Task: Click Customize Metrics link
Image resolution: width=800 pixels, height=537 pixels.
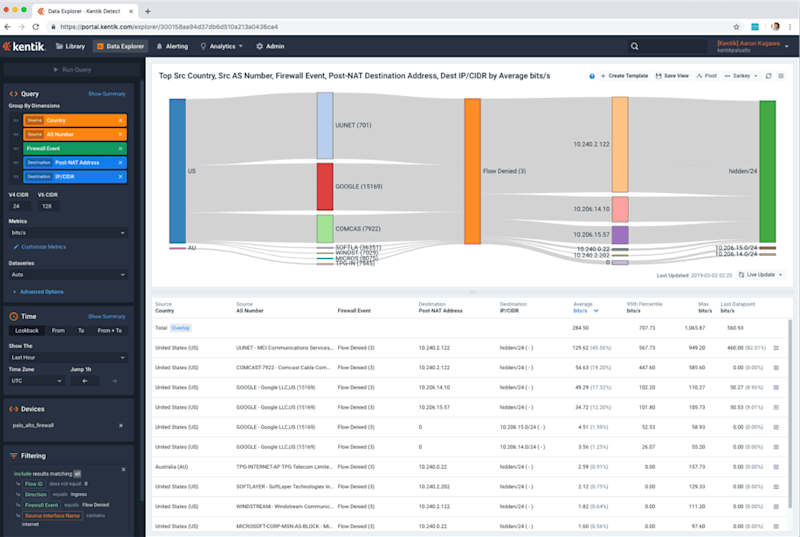Action: [x=40, y=247]
